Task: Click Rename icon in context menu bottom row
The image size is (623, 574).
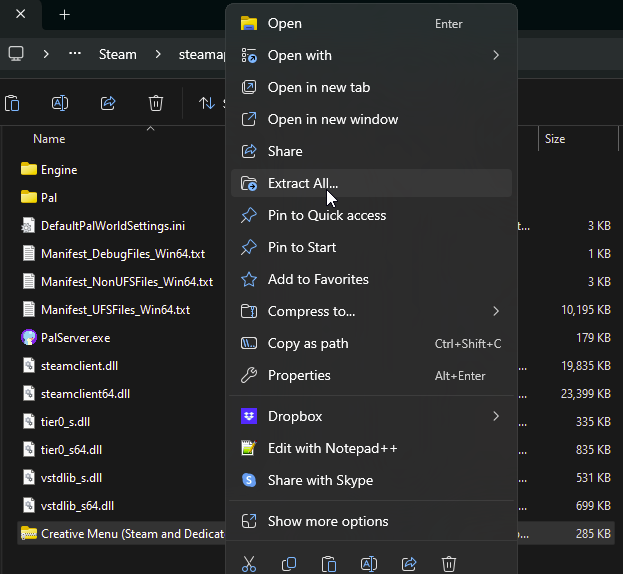Action: tap(369, 564)
